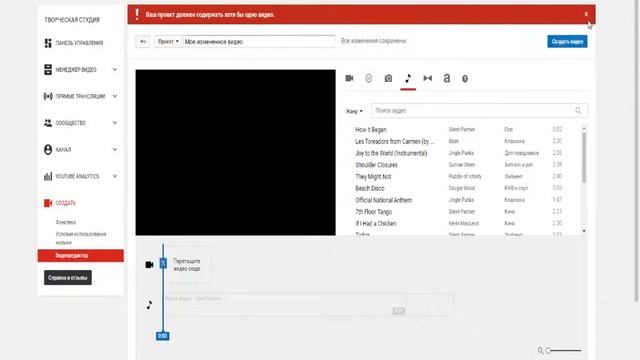The image size is (640, 360).
Task: Click the Creative Studio heading
Action: pyautogui.click(x=72, y=20)
